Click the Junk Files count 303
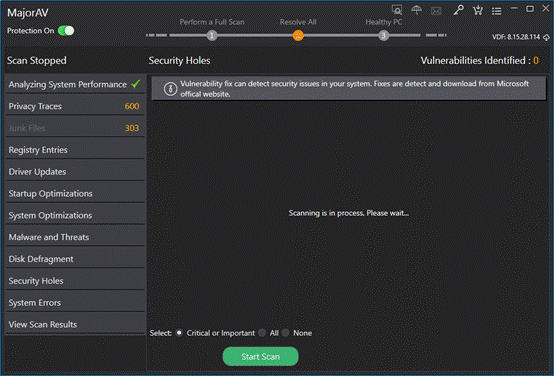 [x=132, y=128]
